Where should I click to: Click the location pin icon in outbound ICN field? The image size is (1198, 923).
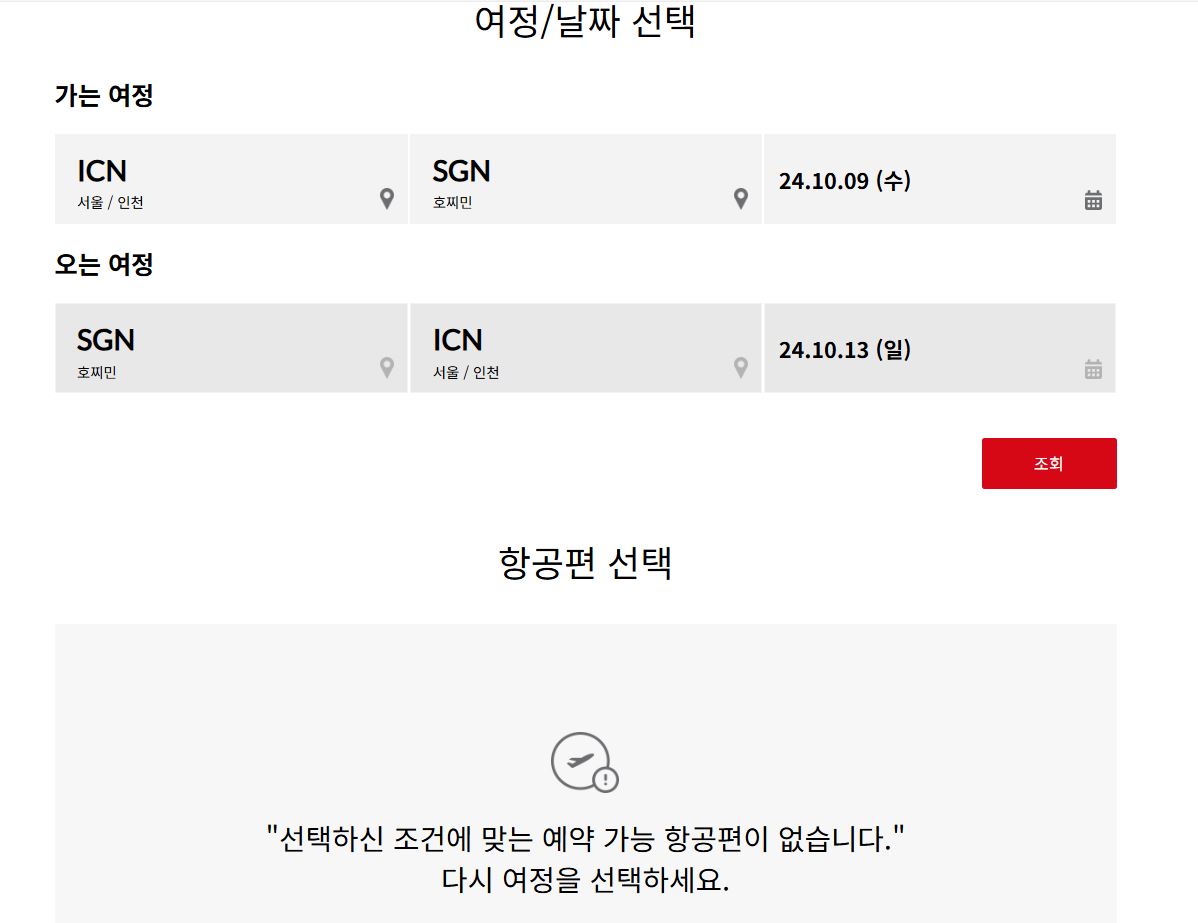pos(387,199)
